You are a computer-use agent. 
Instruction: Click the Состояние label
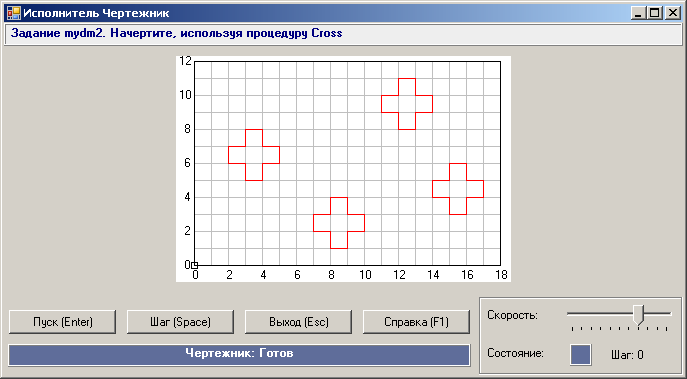coord(515,353)
